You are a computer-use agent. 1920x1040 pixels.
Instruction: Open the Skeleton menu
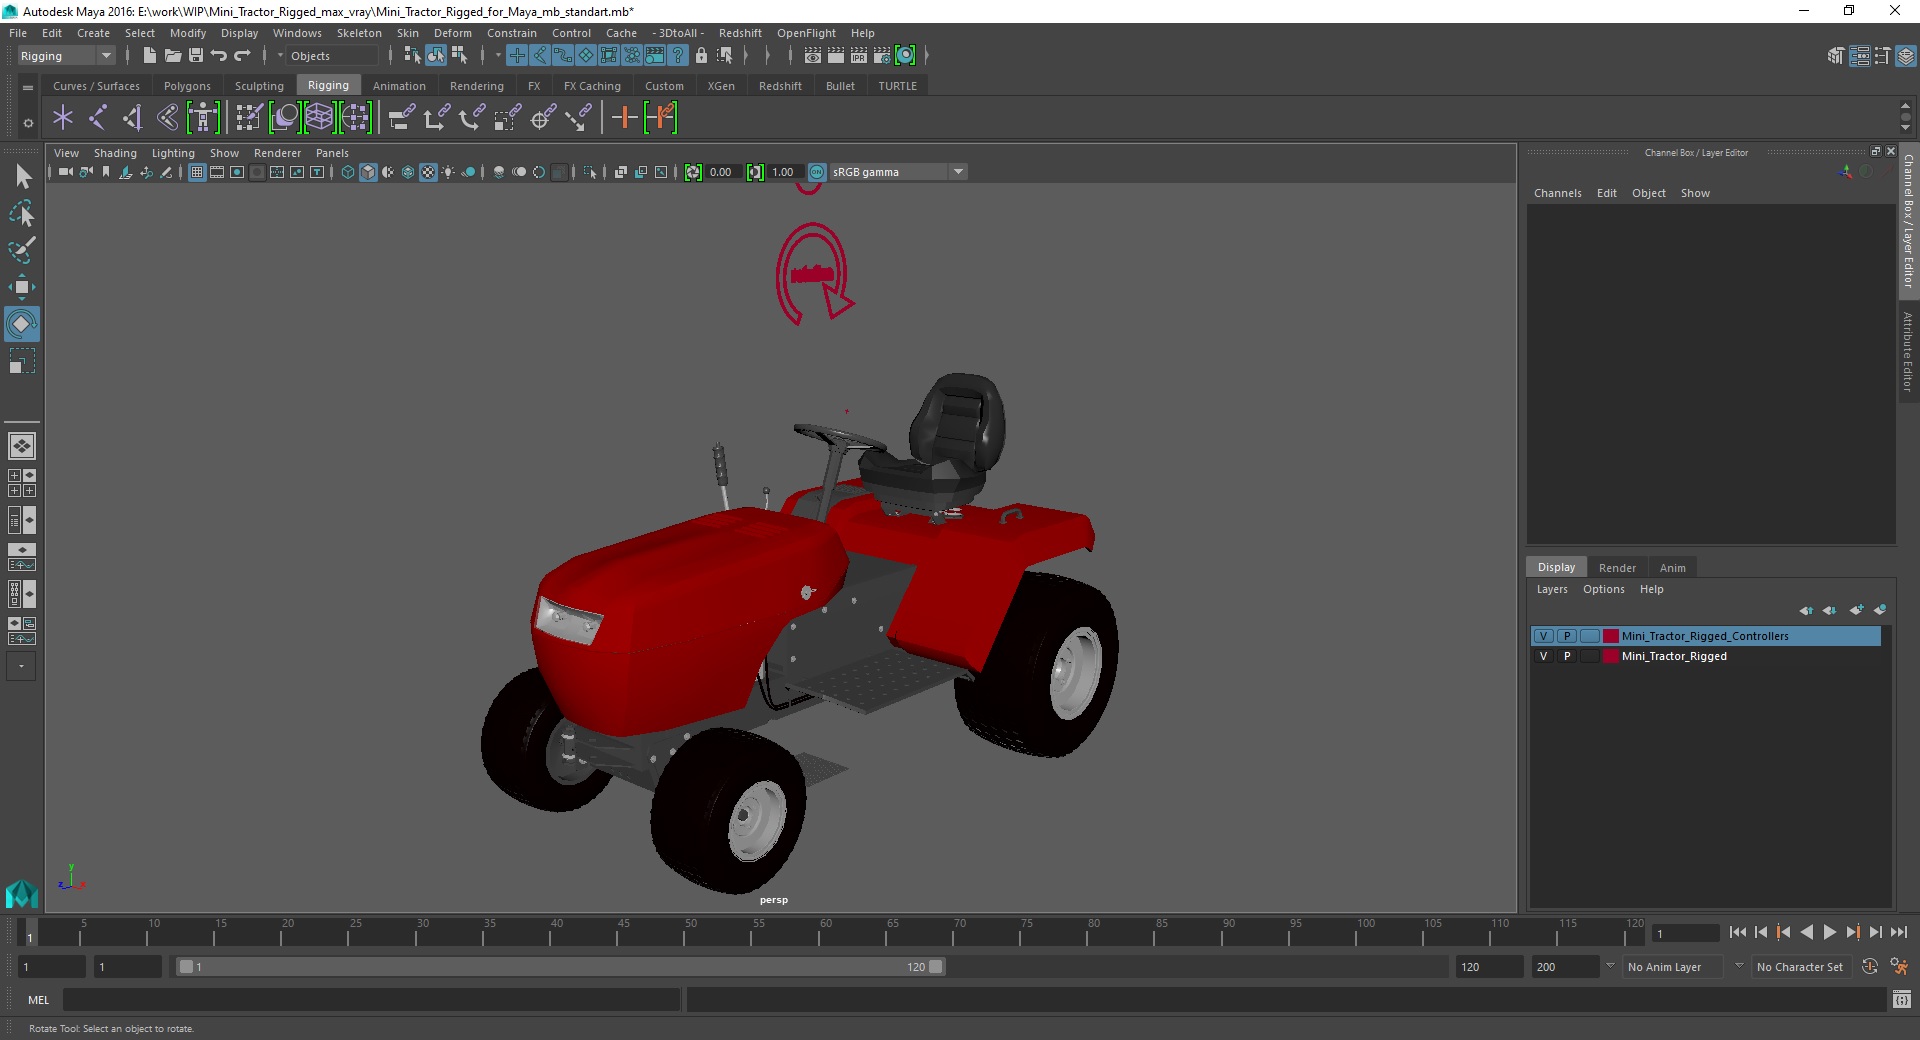click(358, 33)
